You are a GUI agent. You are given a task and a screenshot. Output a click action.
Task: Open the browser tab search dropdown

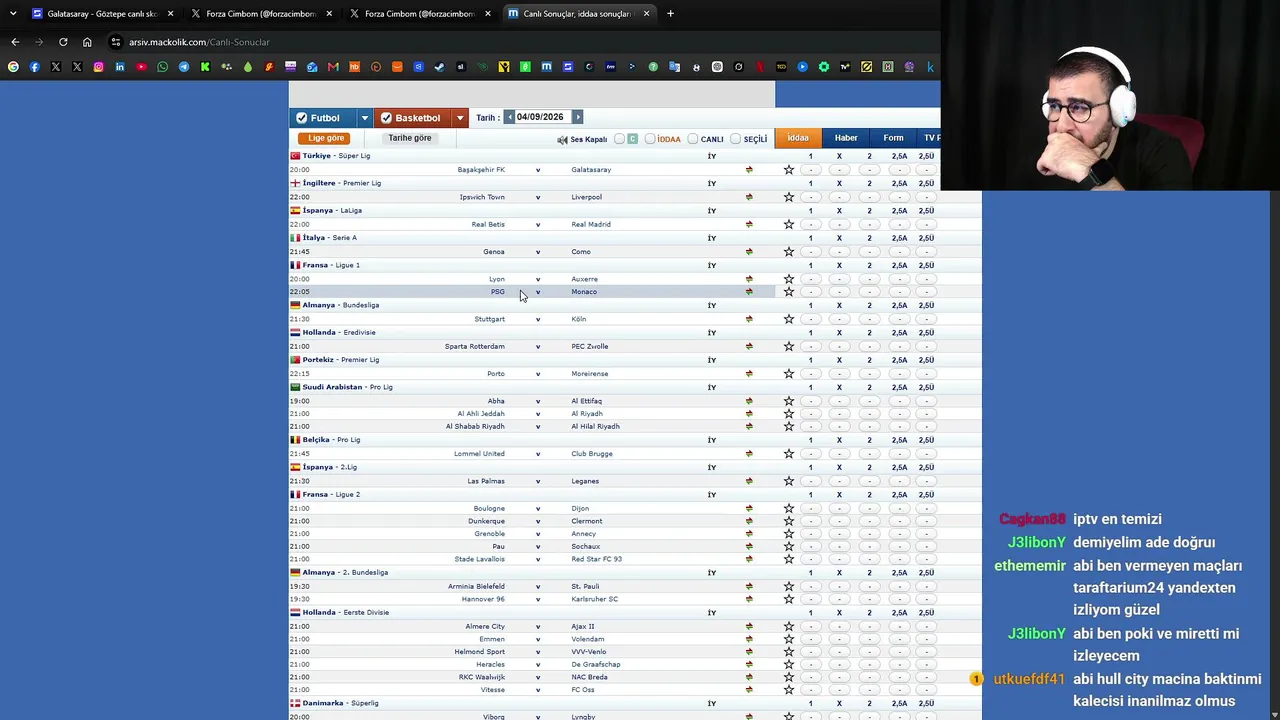click(x=13, y=14)
